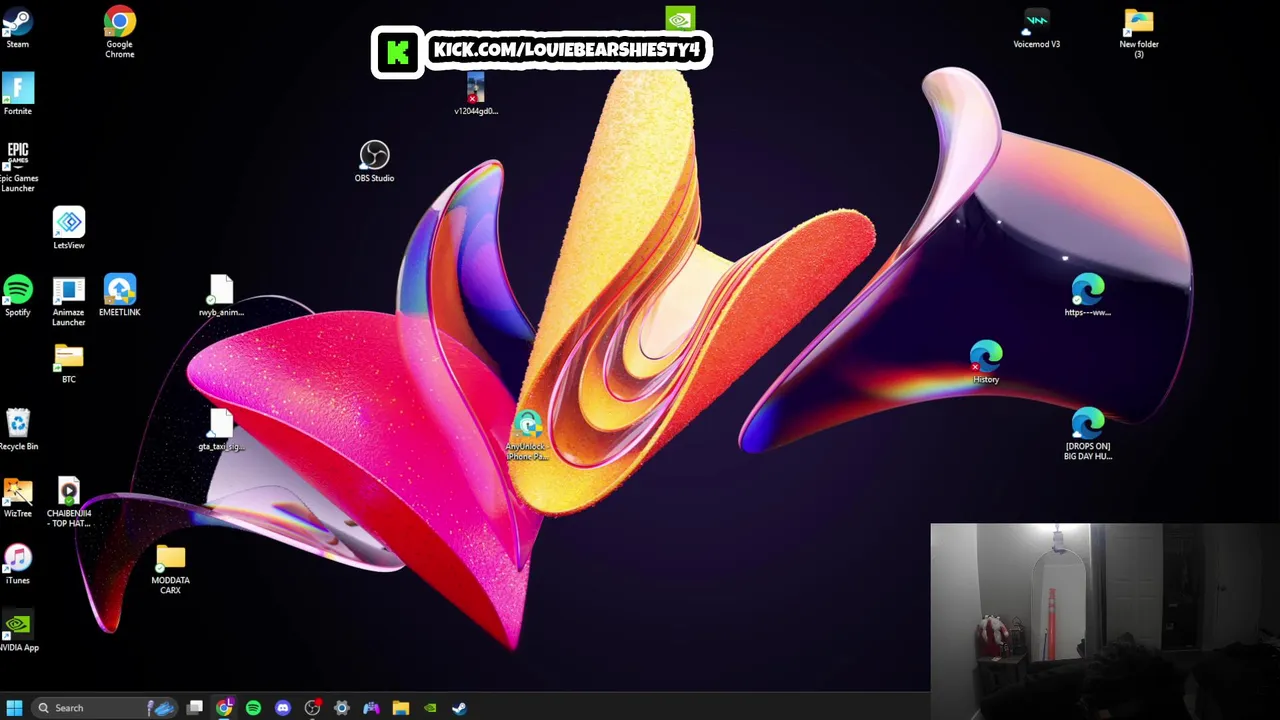Open Discord from the taskbar
Viewport: 1280px width, 720px height.
tap(283, 708)
